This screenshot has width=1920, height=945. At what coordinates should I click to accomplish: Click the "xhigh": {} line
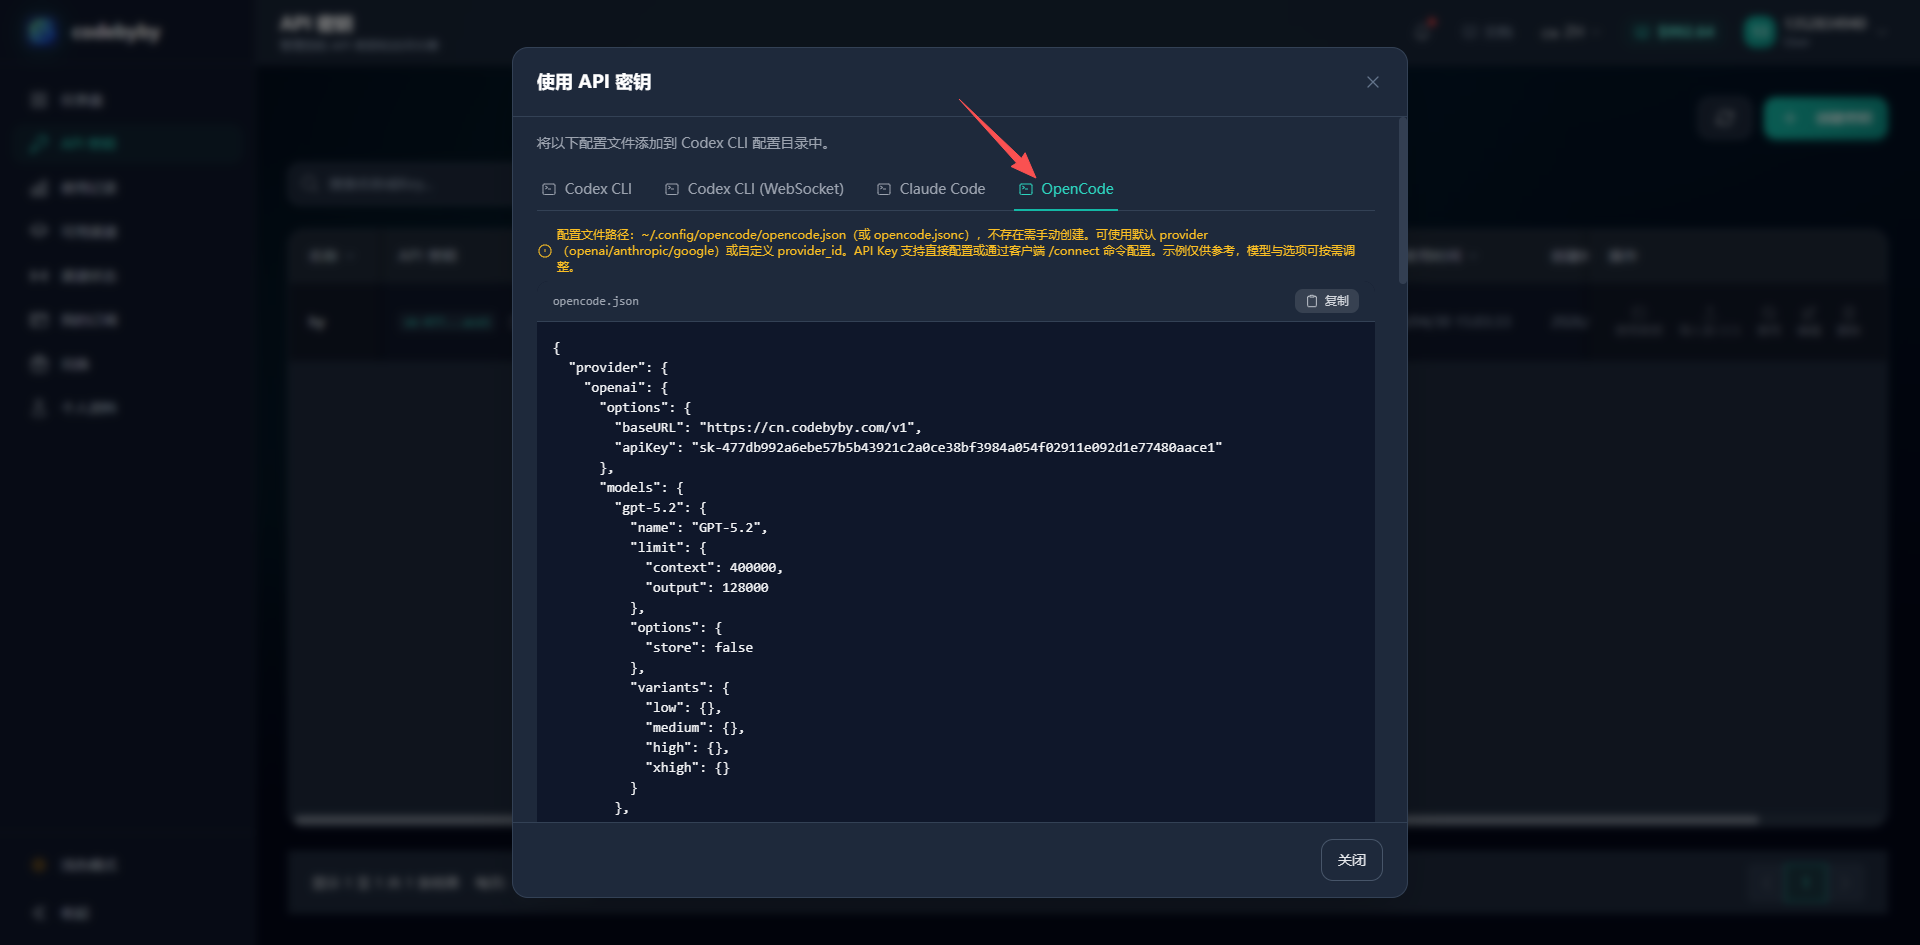(x=688, y=767)
